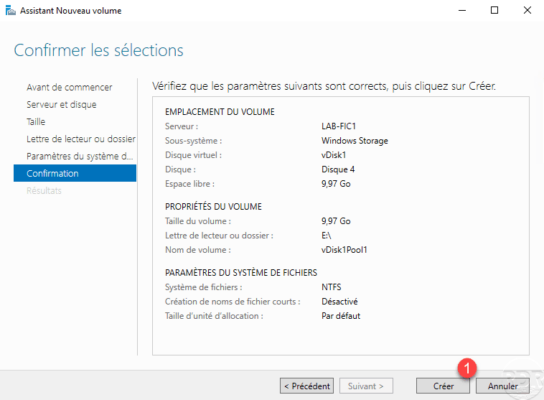Click the Confirmer les sélections title
544x400 pixels.
coord(99,50)
